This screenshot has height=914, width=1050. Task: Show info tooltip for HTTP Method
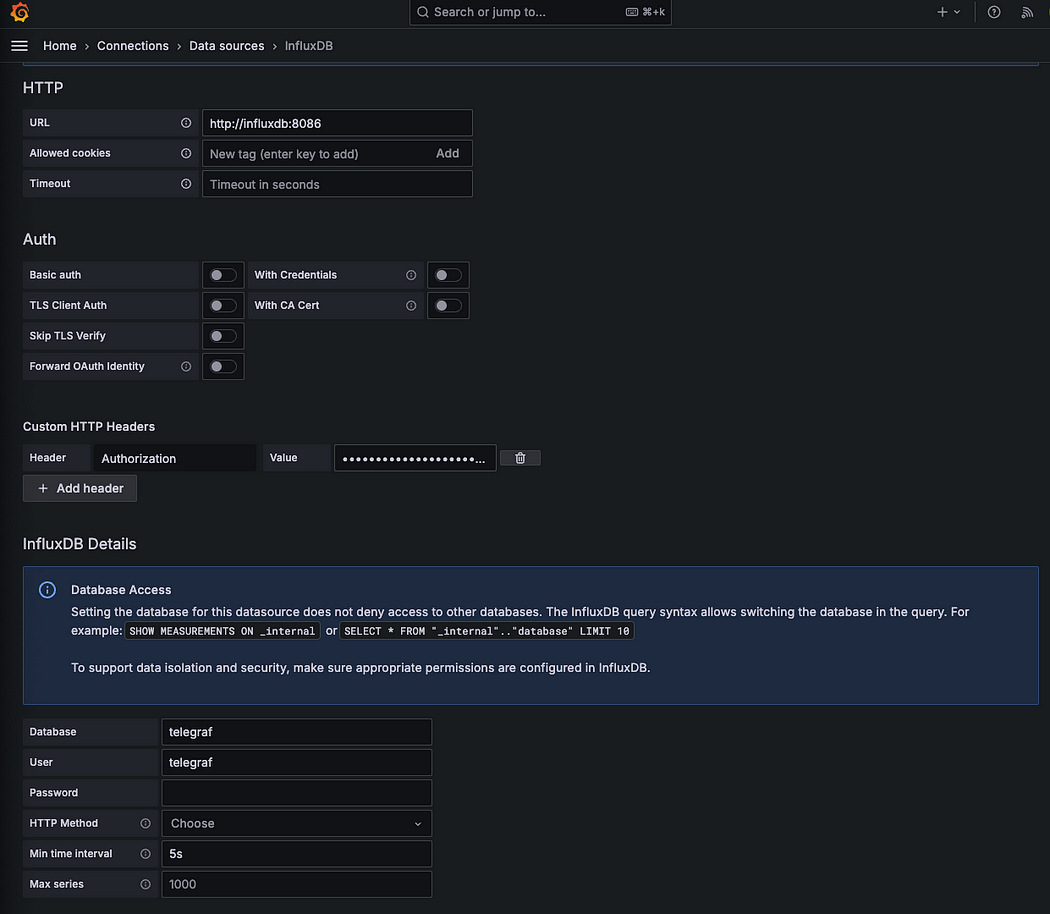[145, 824]
